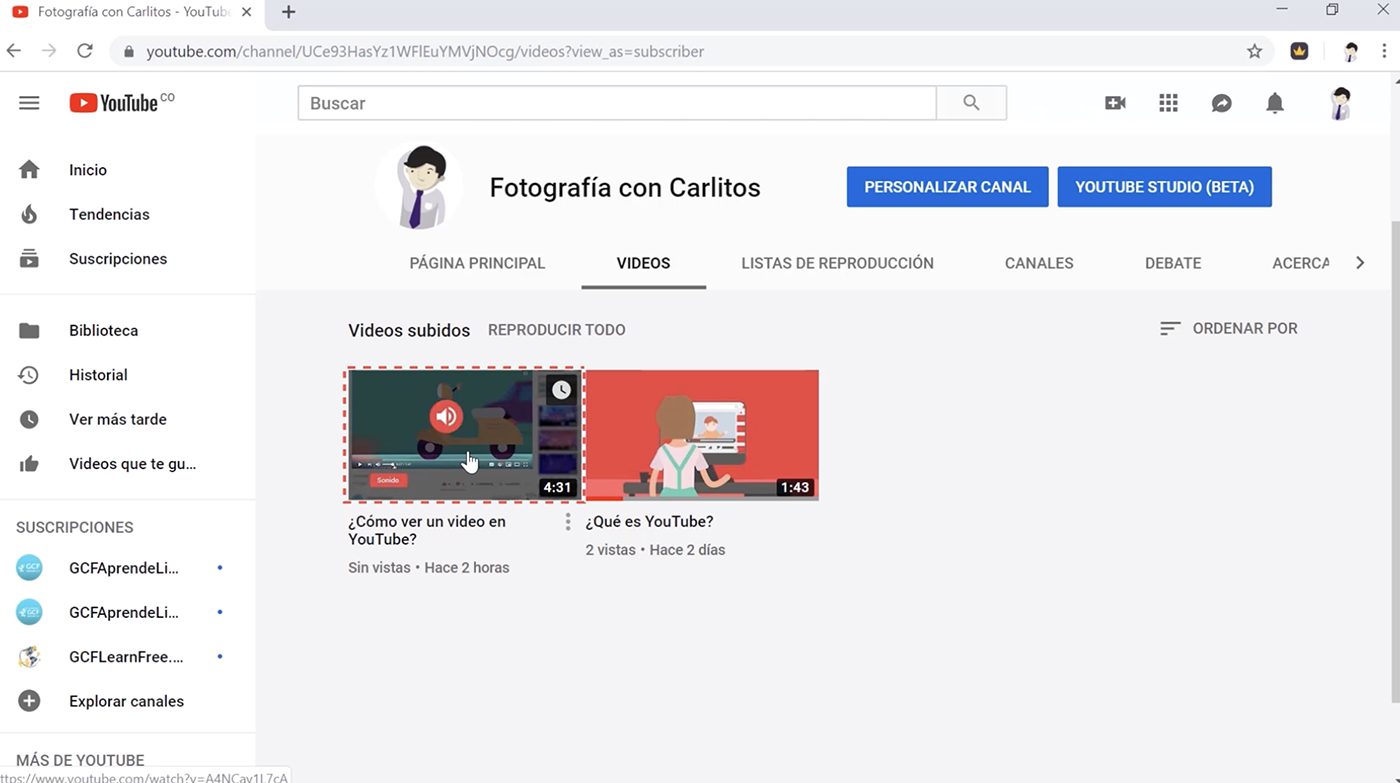Click PERSONALIZAR CANAL button
The width and height of the screenshot is (1400, 783).
click(x=948, y=187)
